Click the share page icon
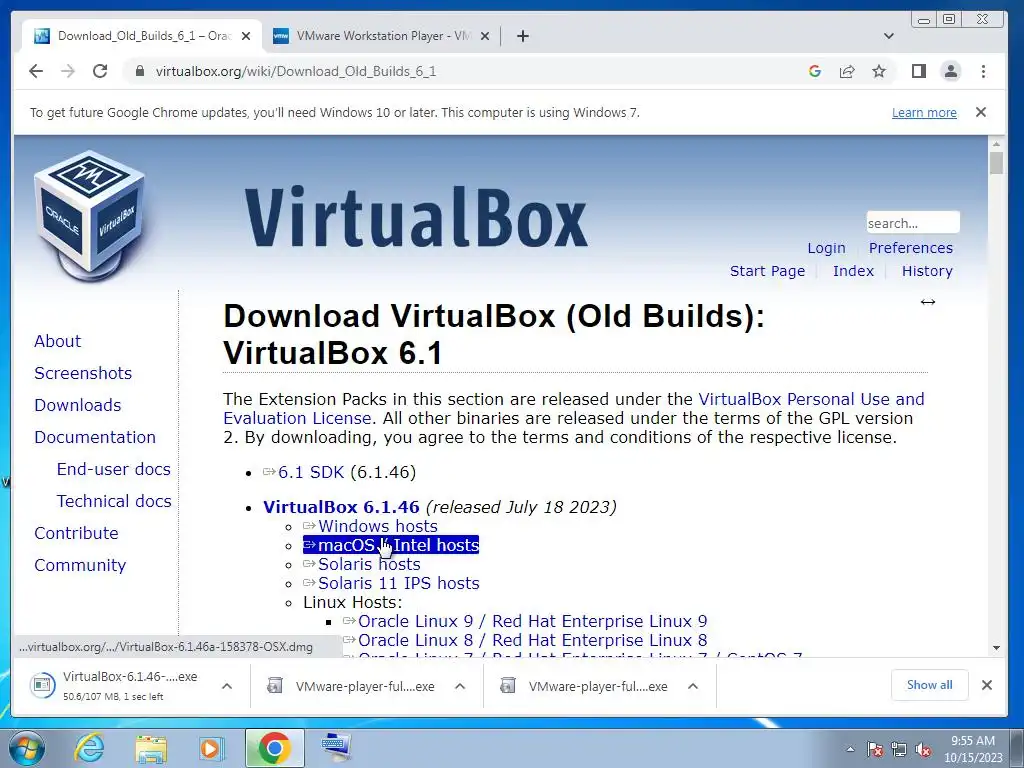1024x768 pixels. (x=847, y=71)
